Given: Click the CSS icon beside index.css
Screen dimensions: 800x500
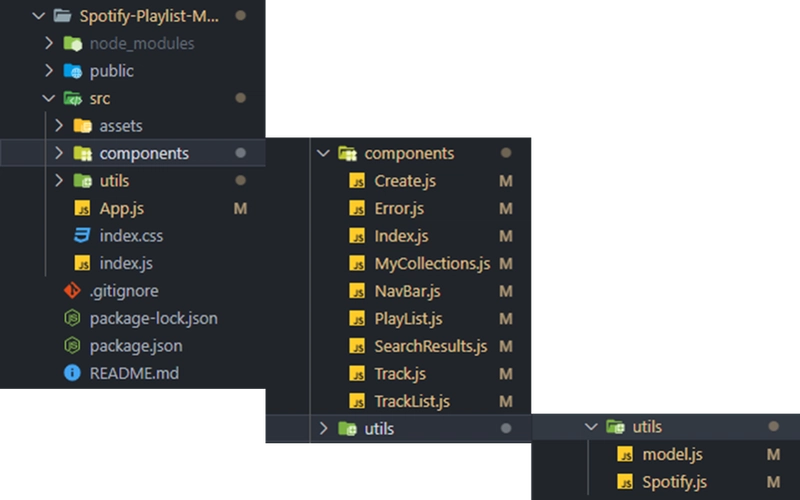Looking at the screenshot, I should pos(82,236).
